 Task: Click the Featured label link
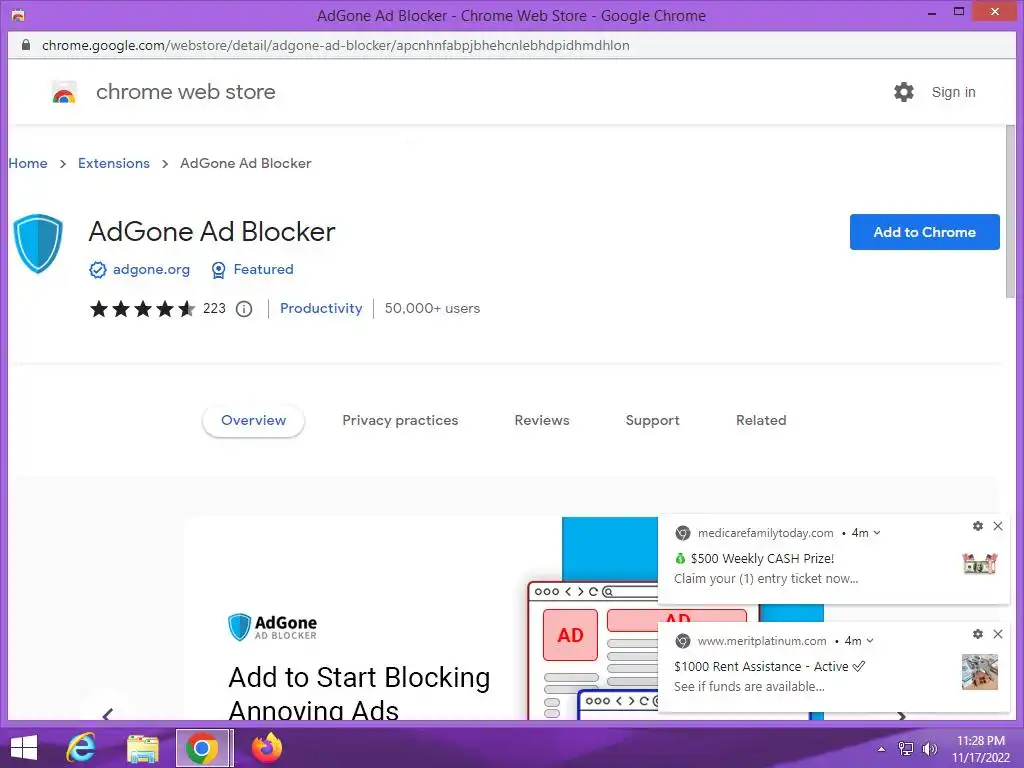pyautogui.click(x=263, y=270)
